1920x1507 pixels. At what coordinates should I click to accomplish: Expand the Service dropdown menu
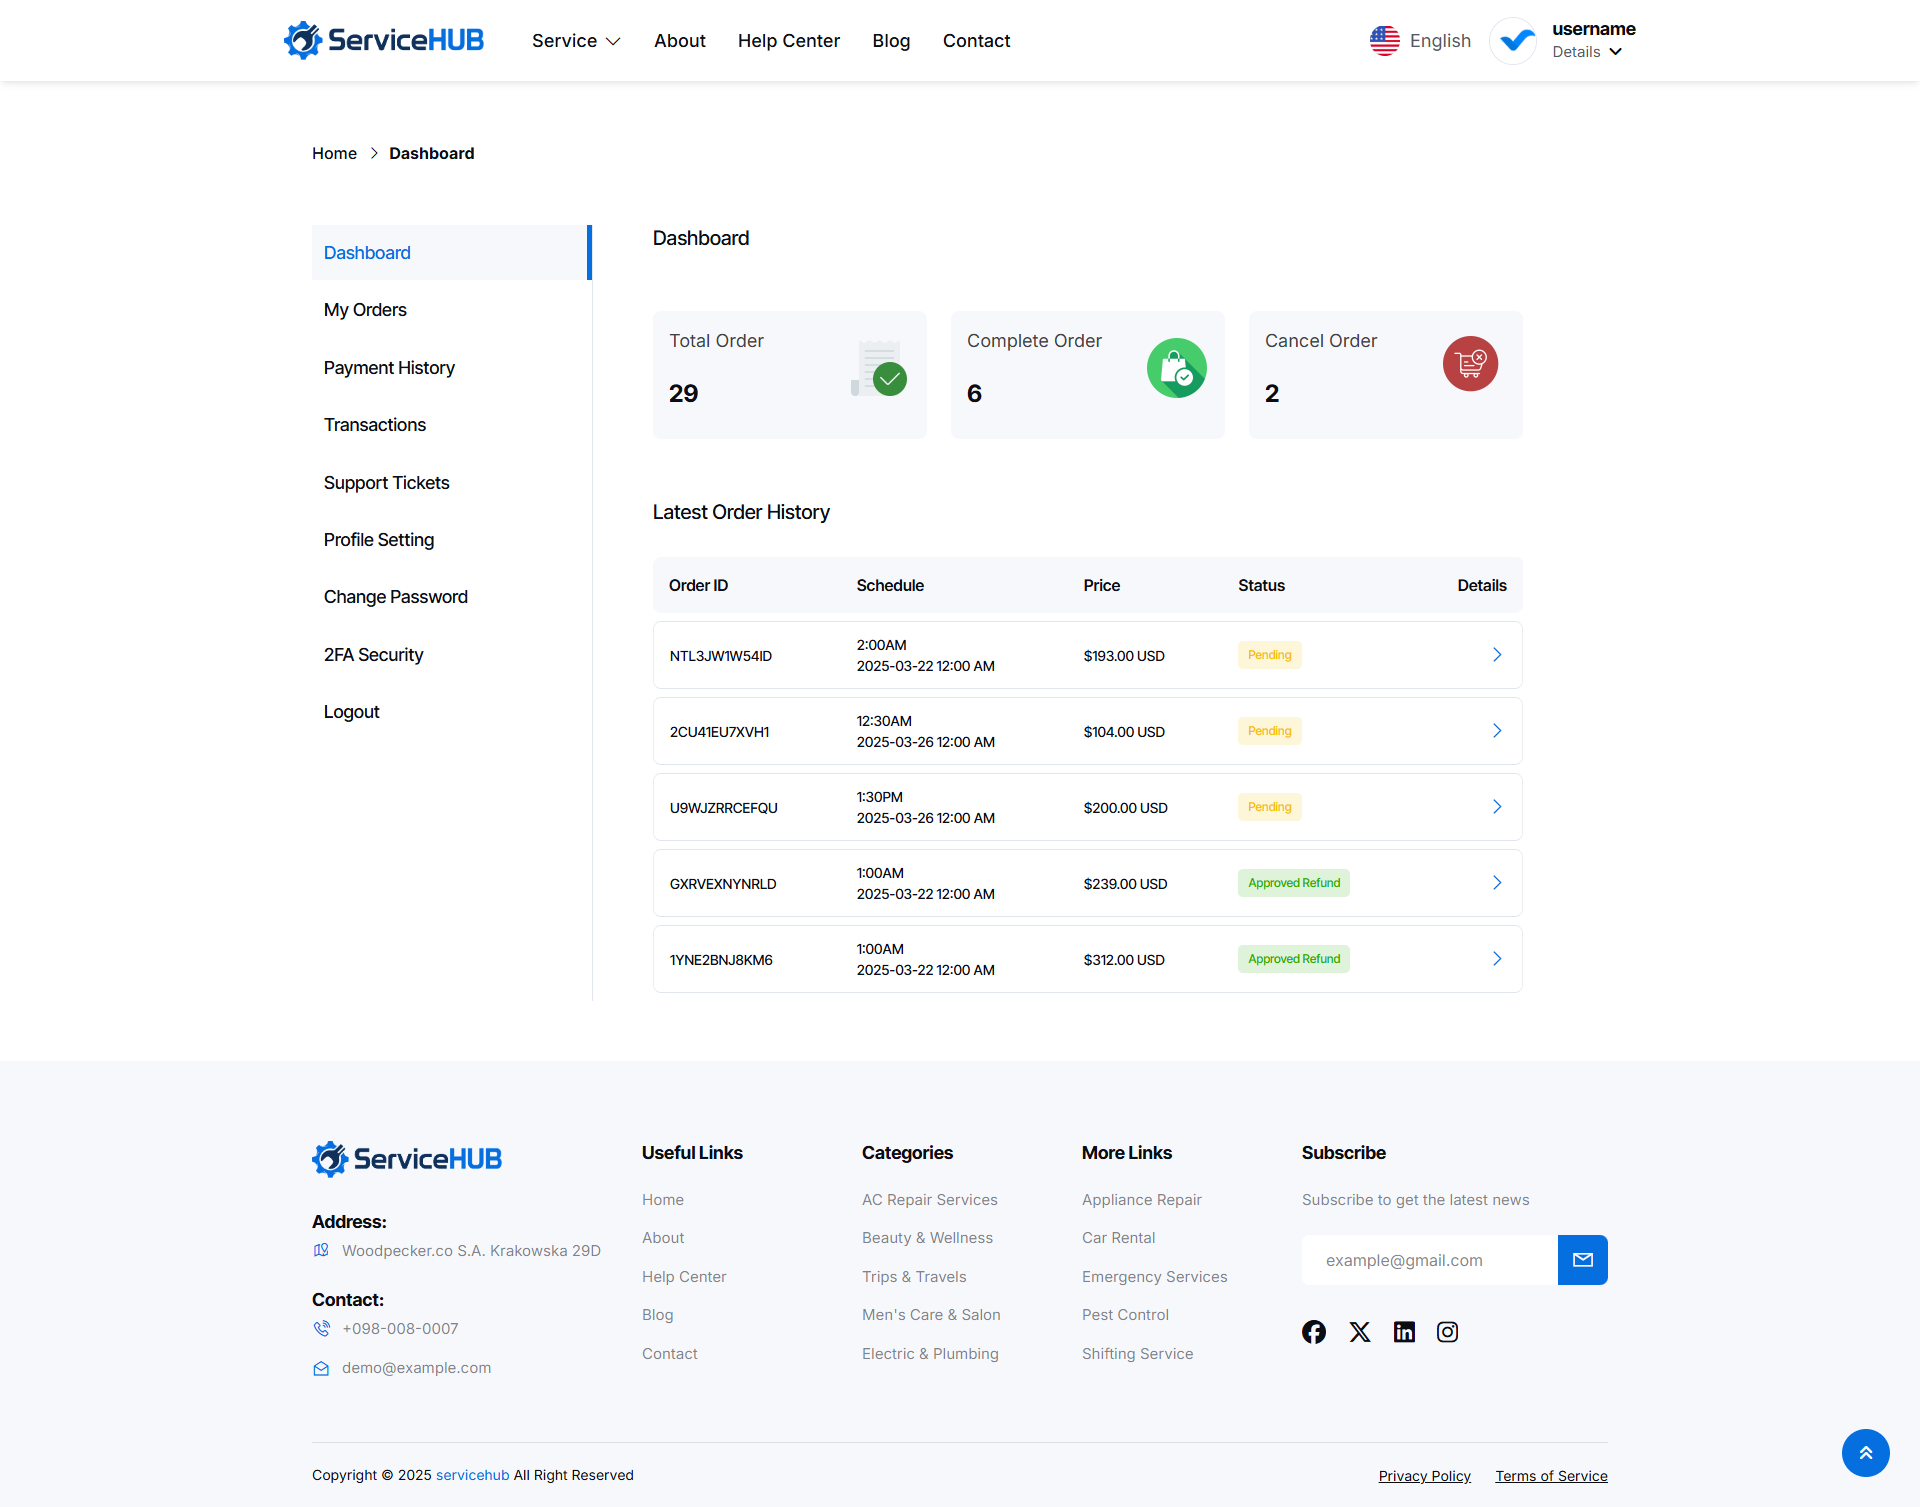tap(576, 41)
